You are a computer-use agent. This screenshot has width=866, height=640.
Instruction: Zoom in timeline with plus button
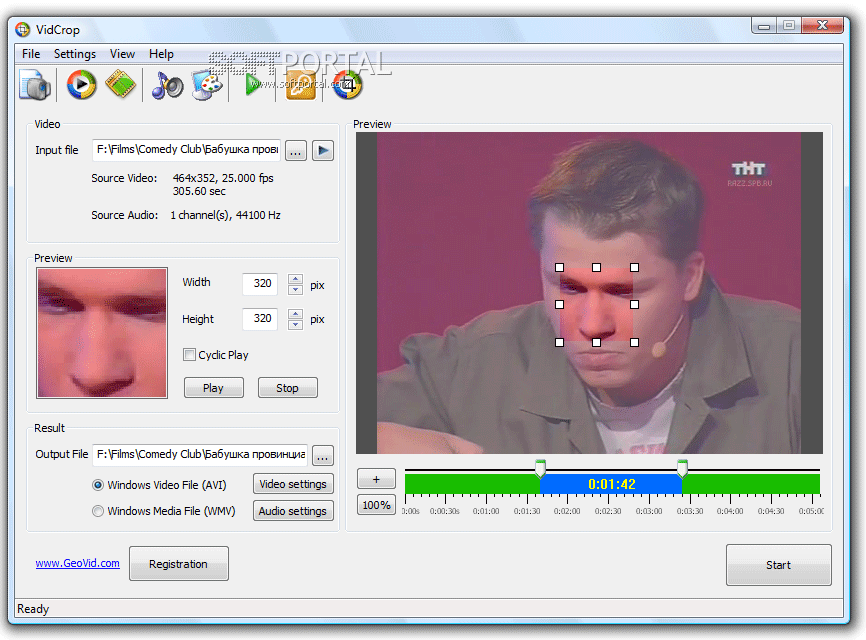coord(376,479)
